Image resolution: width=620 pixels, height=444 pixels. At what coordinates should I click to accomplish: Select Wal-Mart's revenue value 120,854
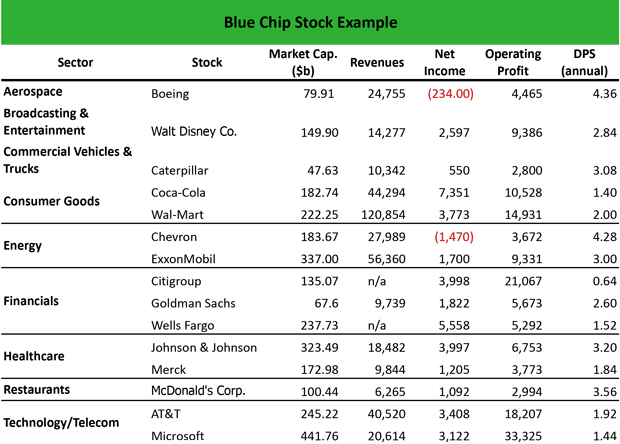pos(380,212)
